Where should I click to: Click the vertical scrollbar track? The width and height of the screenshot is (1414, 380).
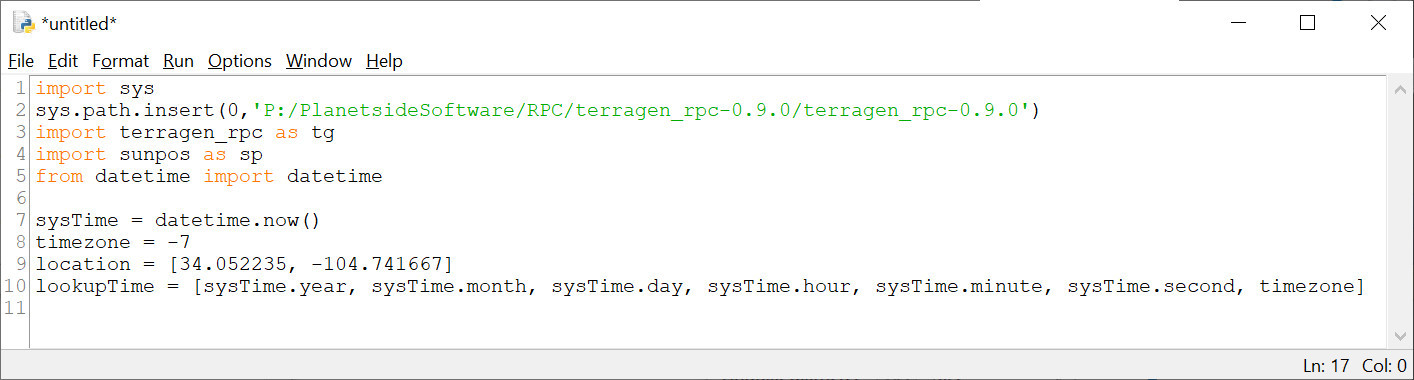point(1398,213)
